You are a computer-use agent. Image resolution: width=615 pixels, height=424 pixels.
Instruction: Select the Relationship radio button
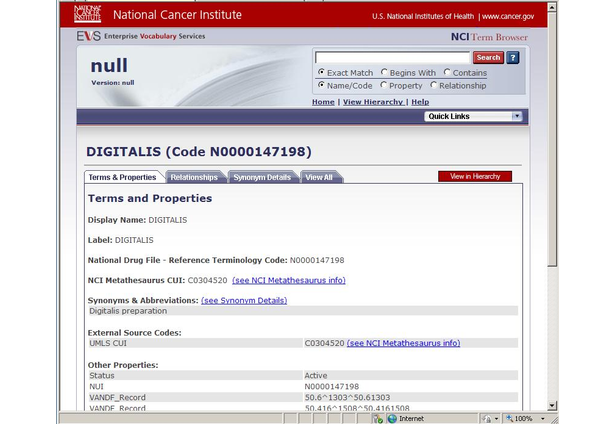pyautogui.click(x=433, y=85)
